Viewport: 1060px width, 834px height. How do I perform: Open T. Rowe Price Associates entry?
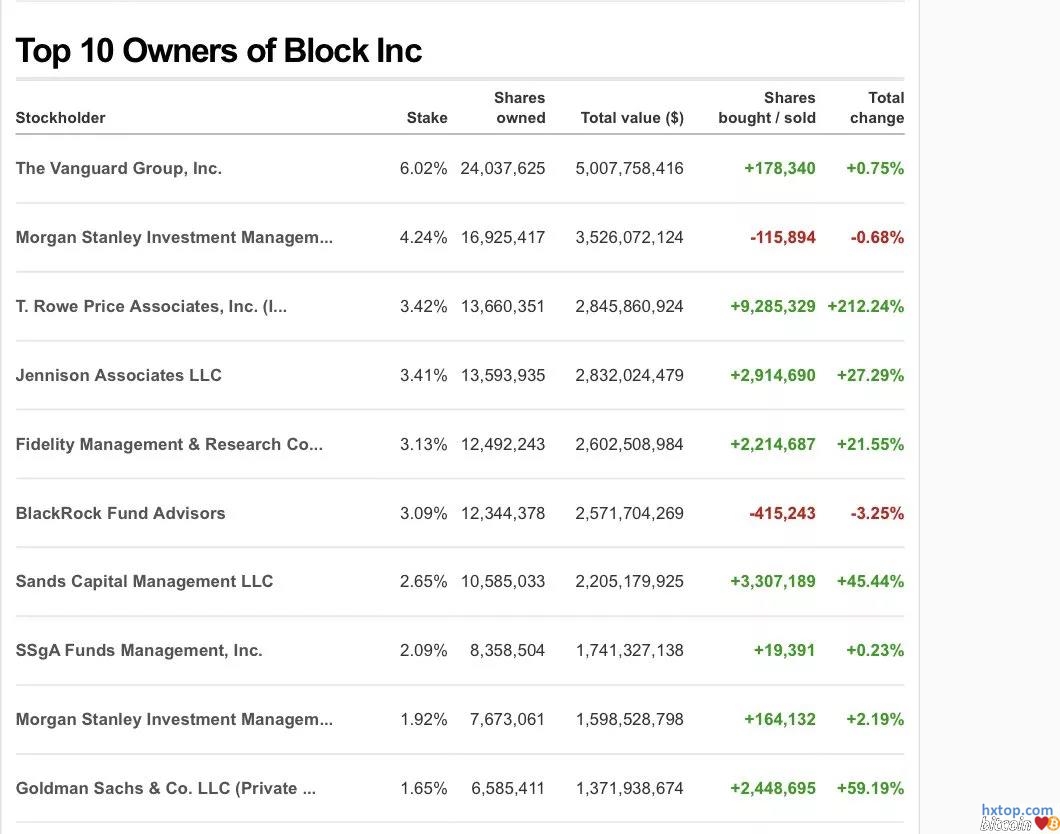[x=151, y=306]
